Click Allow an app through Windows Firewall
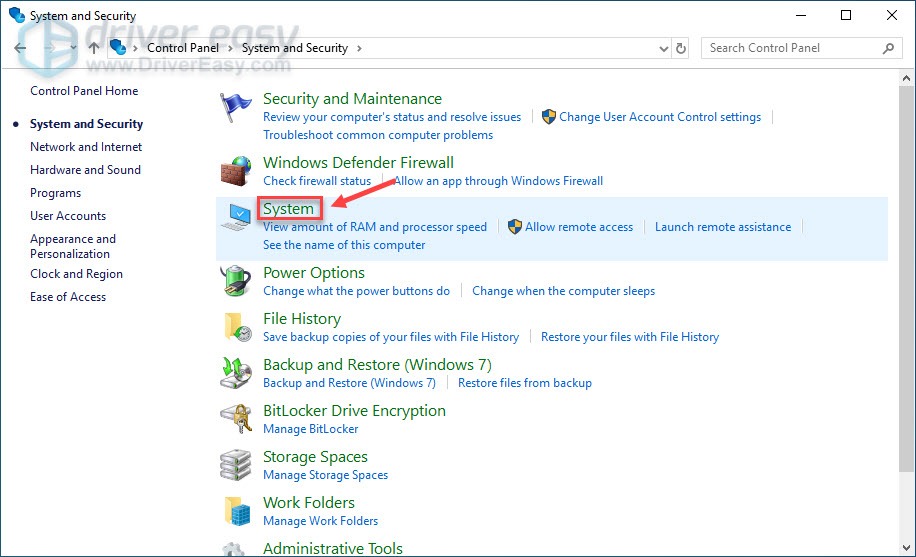Screen dimensions: 916x557 (x=499, y=181)
